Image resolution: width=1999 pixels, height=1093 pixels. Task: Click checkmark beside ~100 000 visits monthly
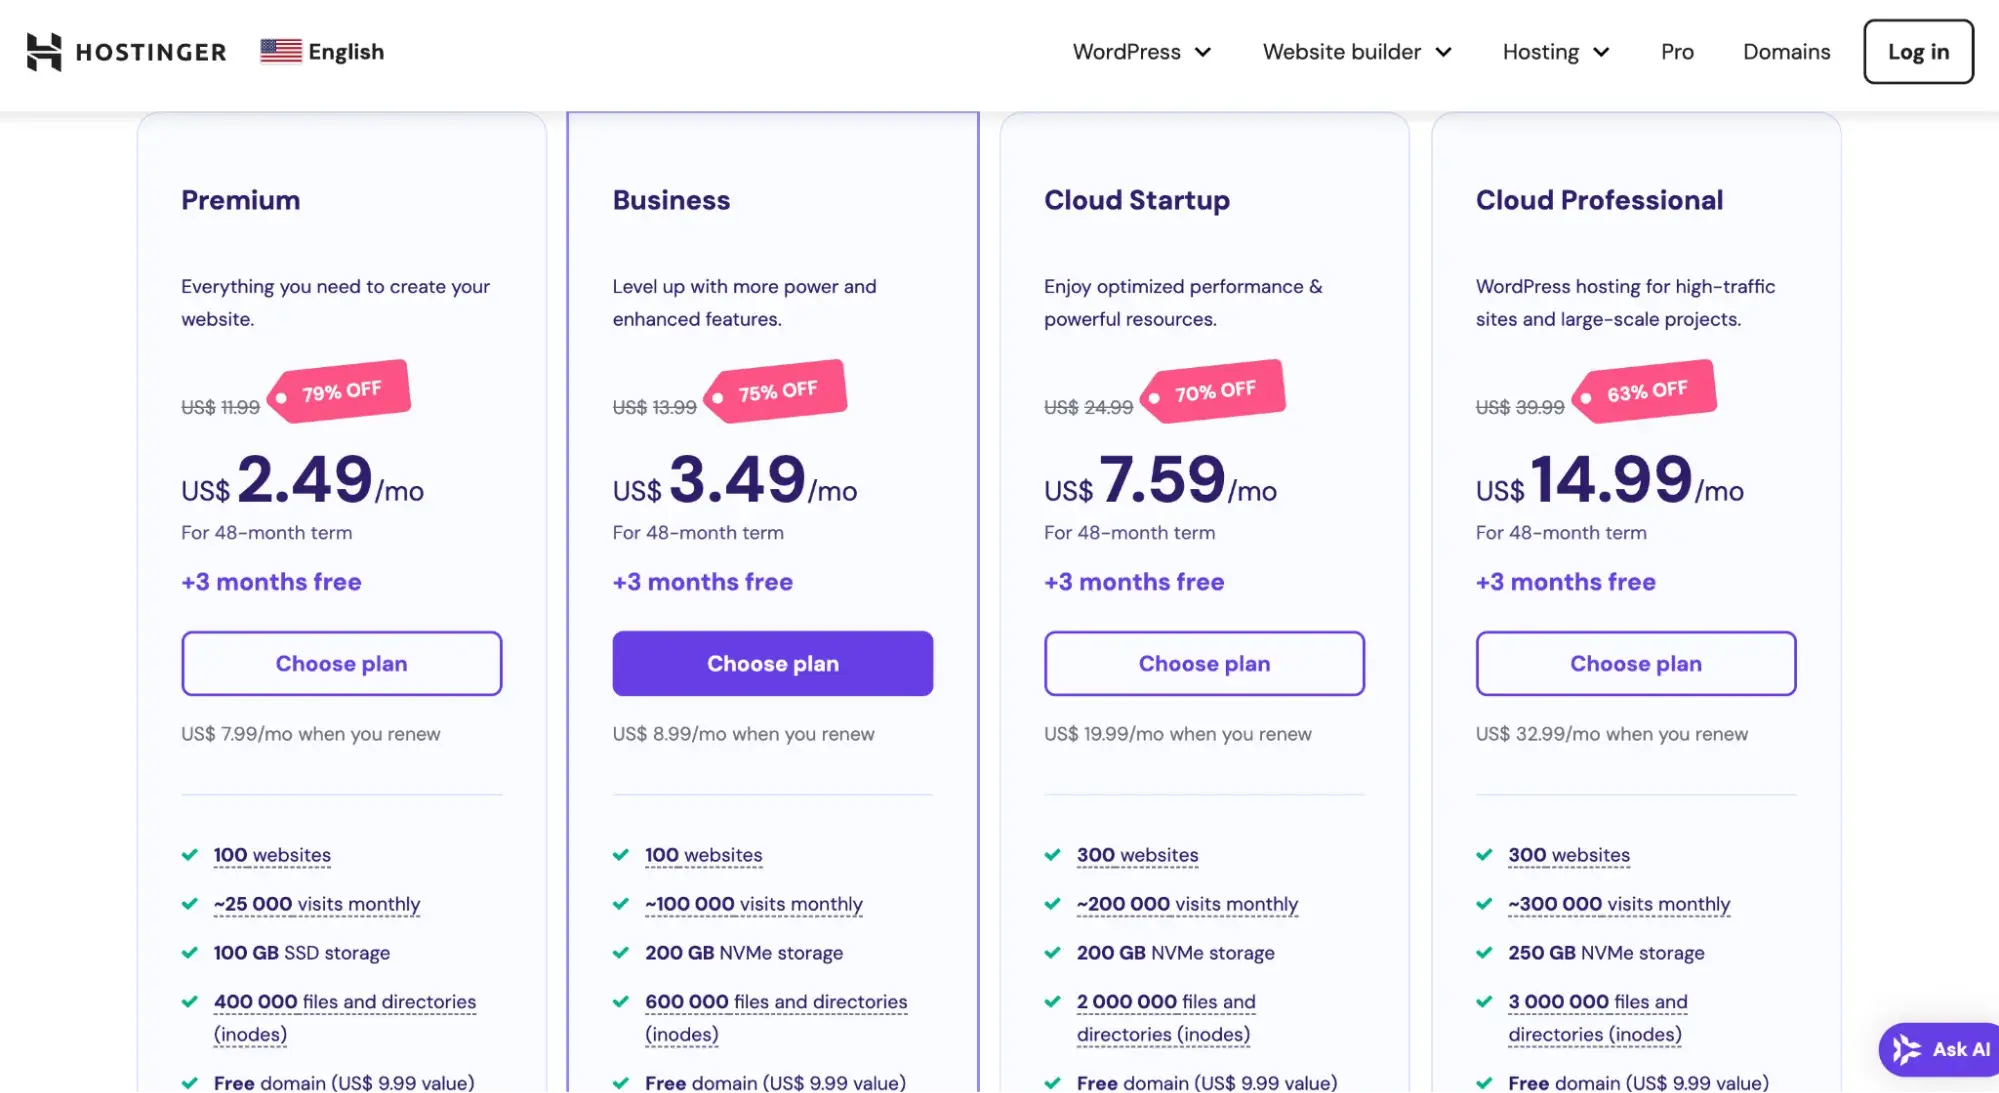pyautogui.click(x=621, y=904)
